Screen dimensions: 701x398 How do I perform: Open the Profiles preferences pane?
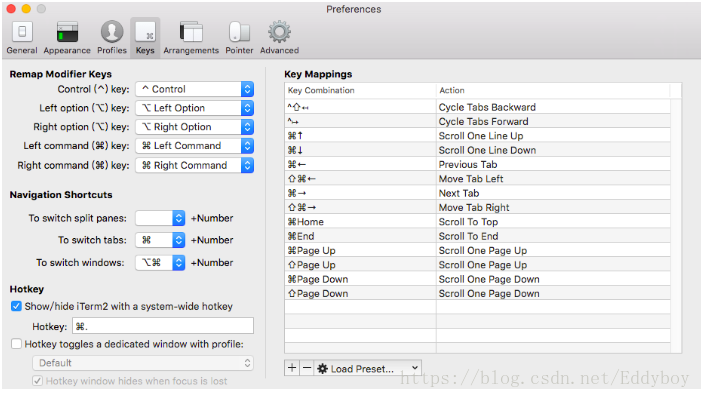[112, 38]
